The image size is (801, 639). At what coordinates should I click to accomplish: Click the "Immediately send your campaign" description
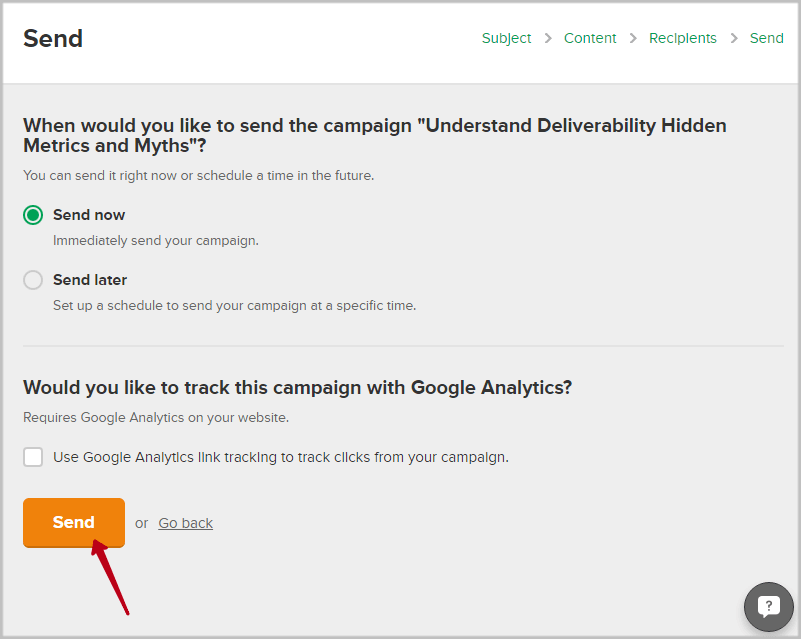156,241
